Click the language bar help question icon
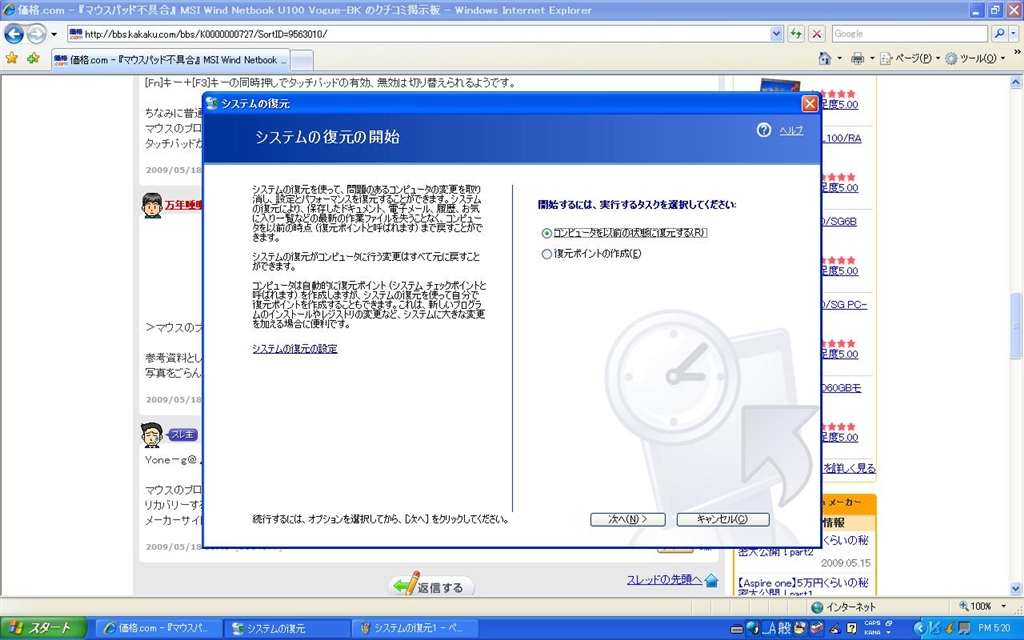The image size is (1024, 640). 852,629
